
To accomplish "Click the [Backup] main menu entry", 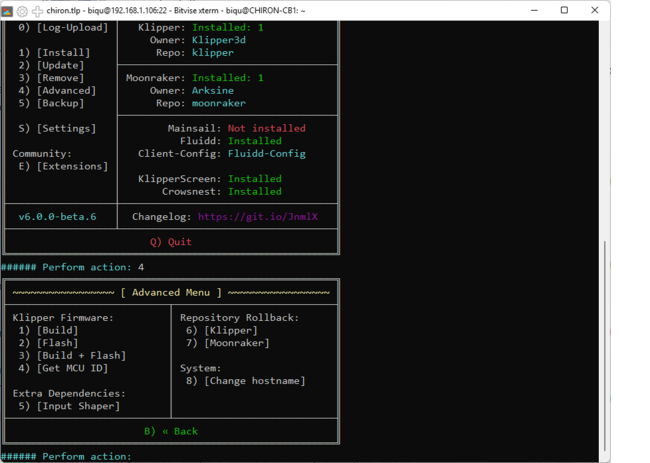I will click(60, 103).
